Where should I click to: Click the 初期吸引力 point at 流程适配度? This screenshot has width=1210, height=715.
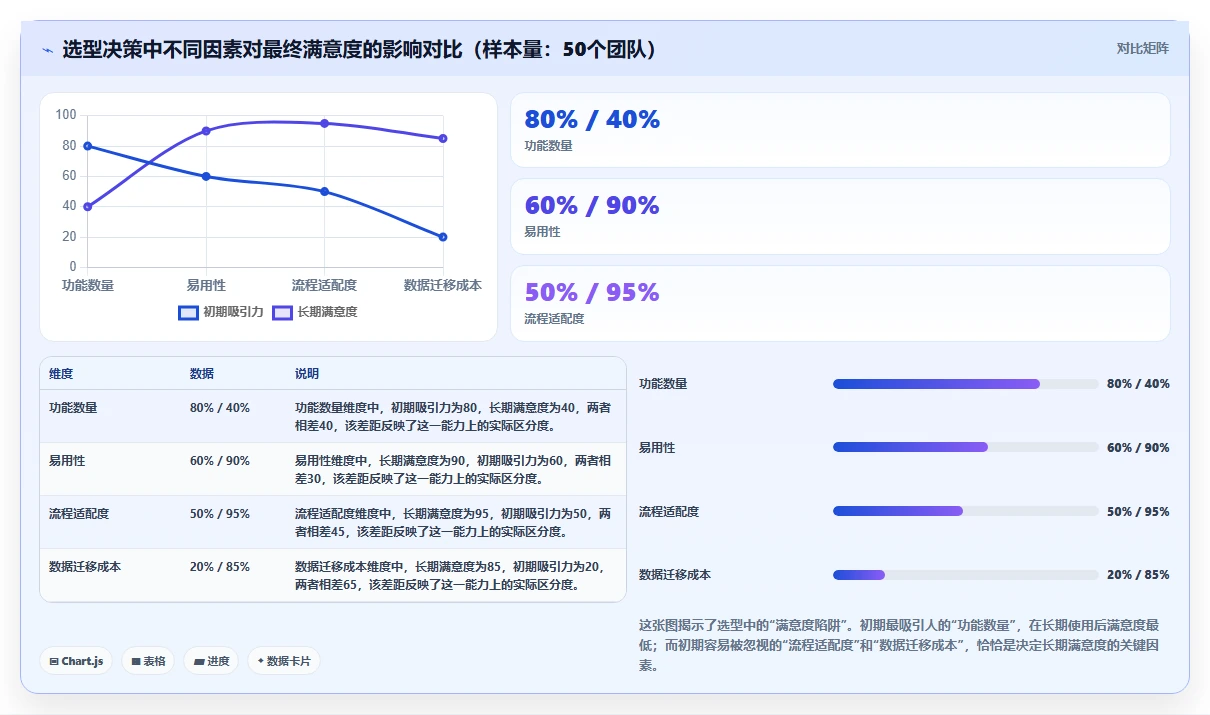(x=324, y=191)
